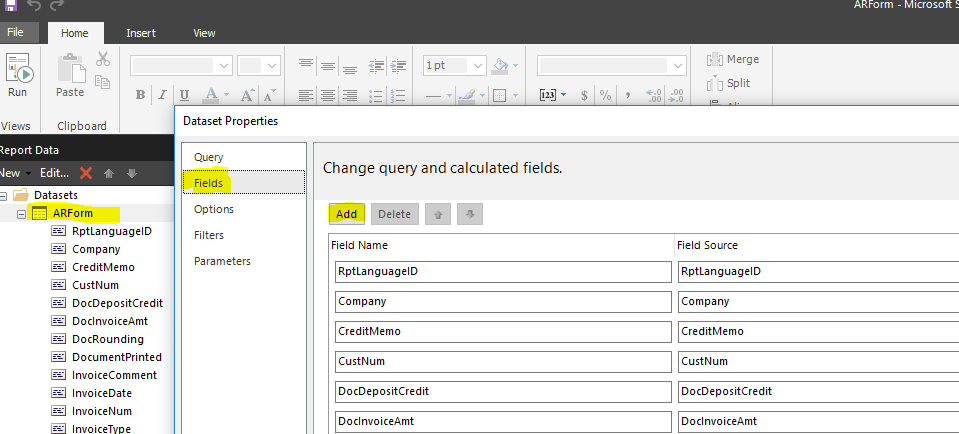Switch to the Insert ribbon tab

[141, 33]
